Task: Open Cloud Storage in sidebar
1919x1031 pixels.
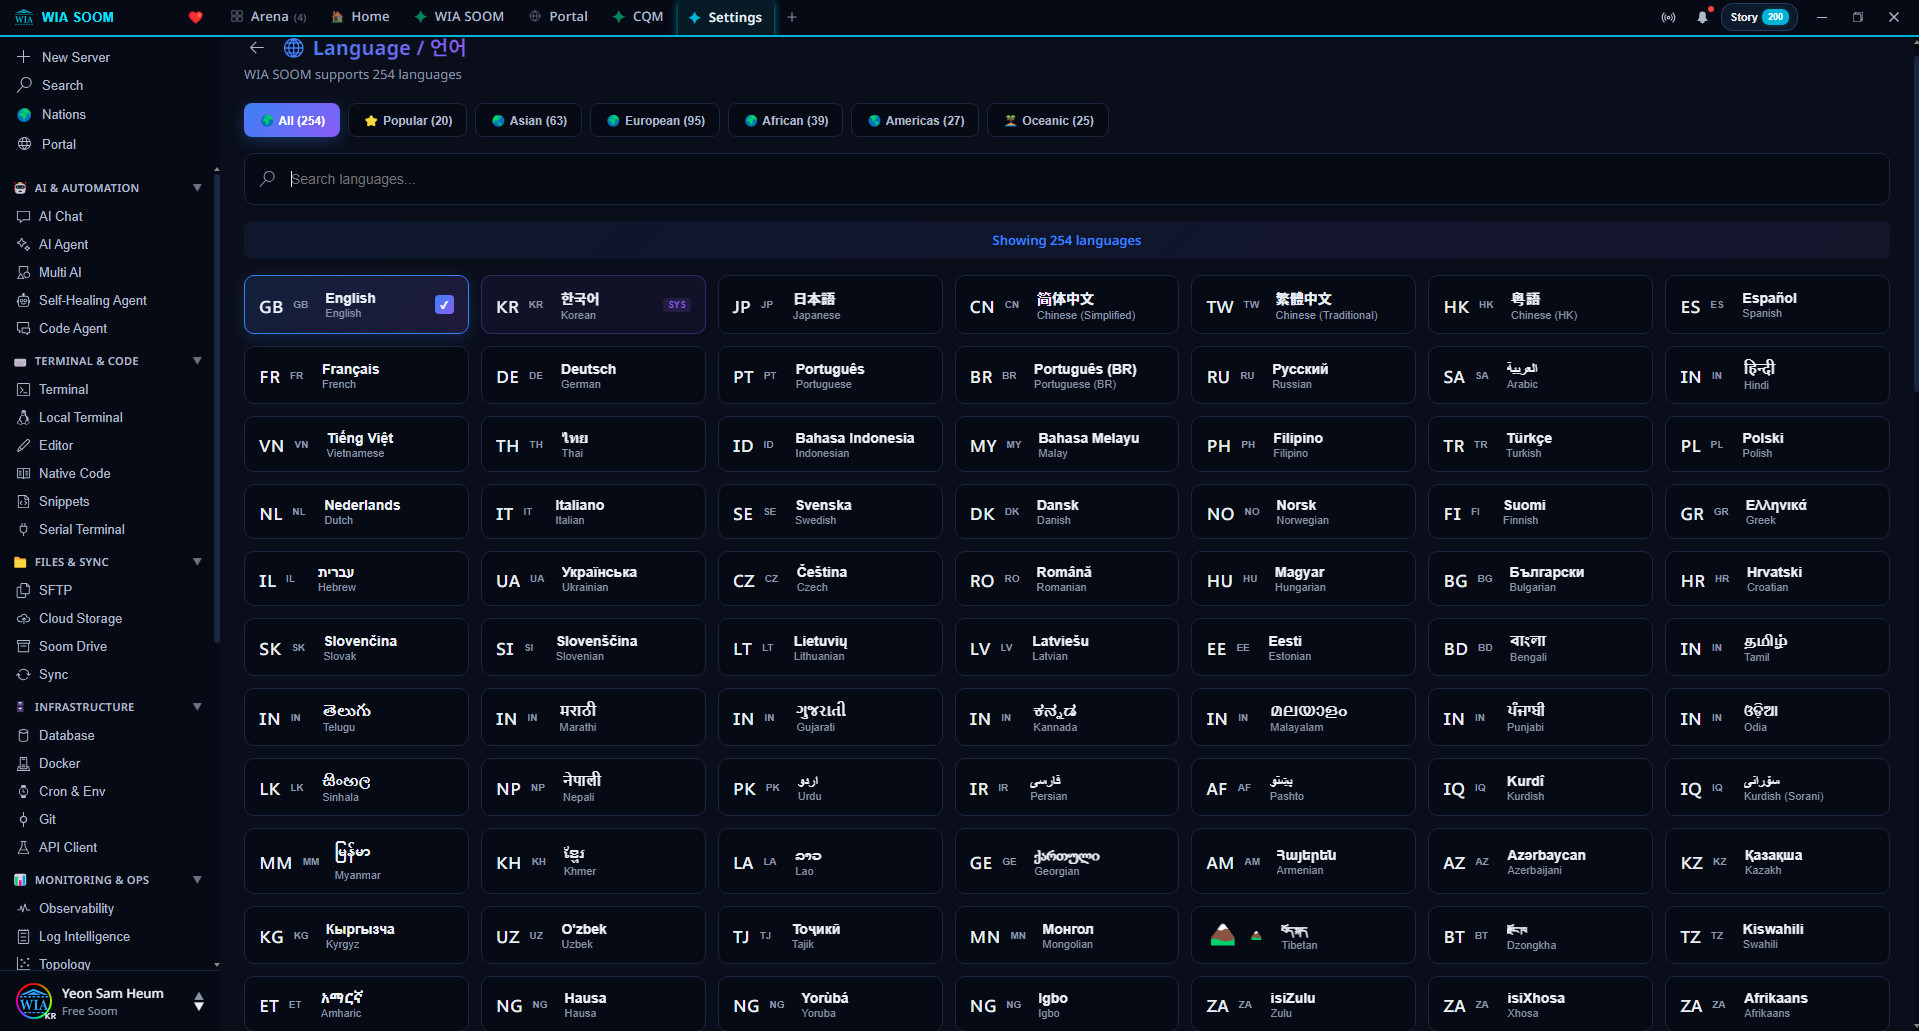Action: point(80,618)
